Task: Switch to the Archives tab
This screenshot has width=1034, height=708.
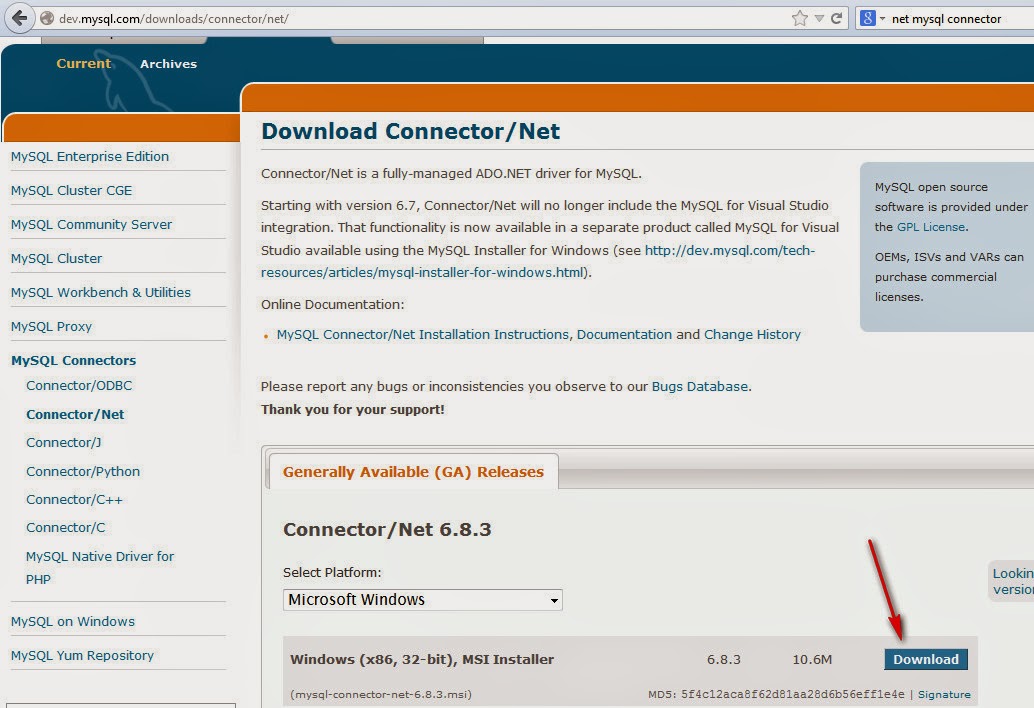Action: point(168,64)
